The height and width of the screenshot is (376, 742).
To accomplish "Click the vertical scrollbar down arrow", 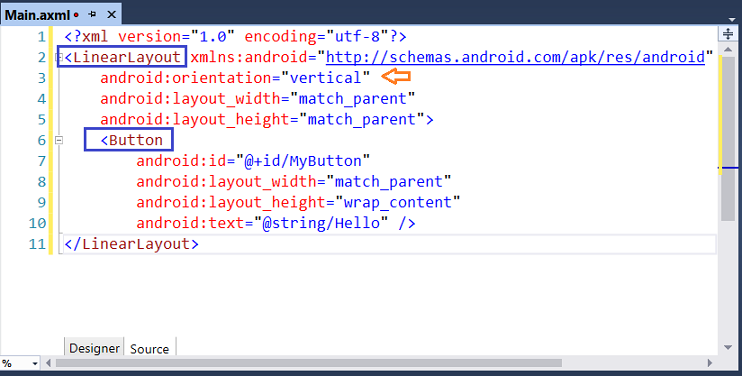I will tap(728, 348).
